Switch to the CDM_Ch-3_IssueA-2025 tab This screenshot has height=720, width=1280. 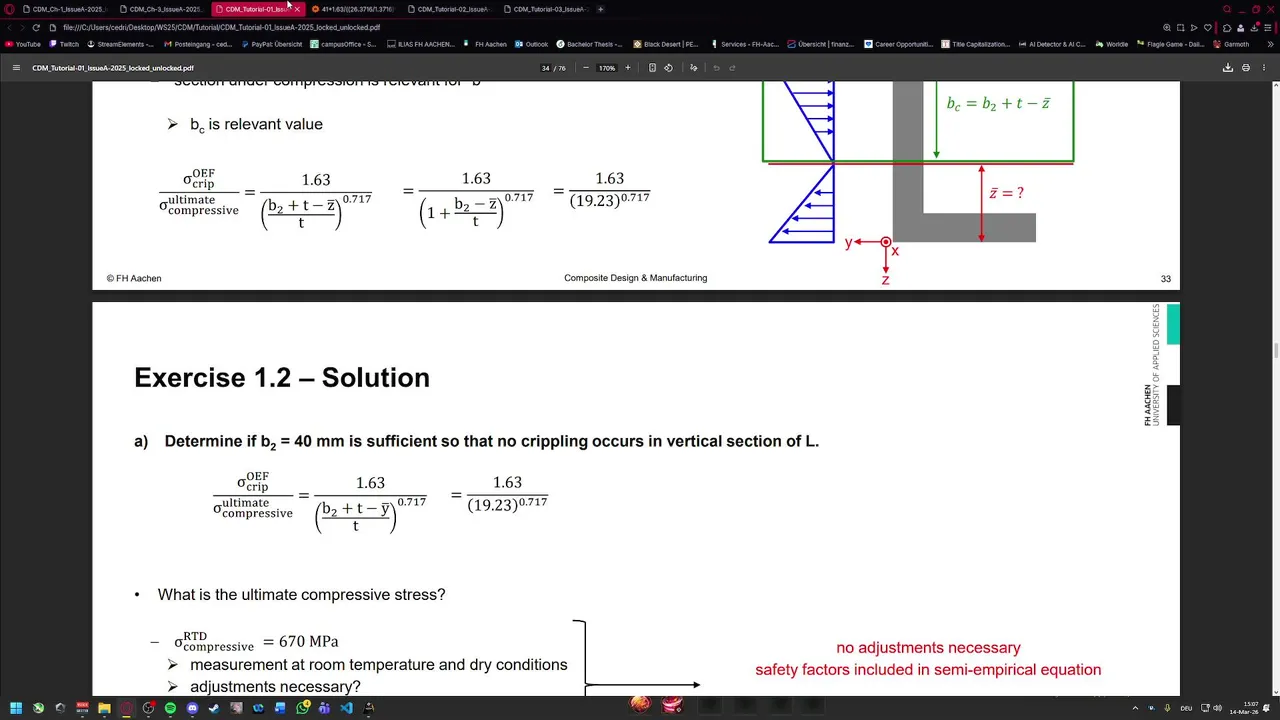pyautogui.click(x=160, y=9)
